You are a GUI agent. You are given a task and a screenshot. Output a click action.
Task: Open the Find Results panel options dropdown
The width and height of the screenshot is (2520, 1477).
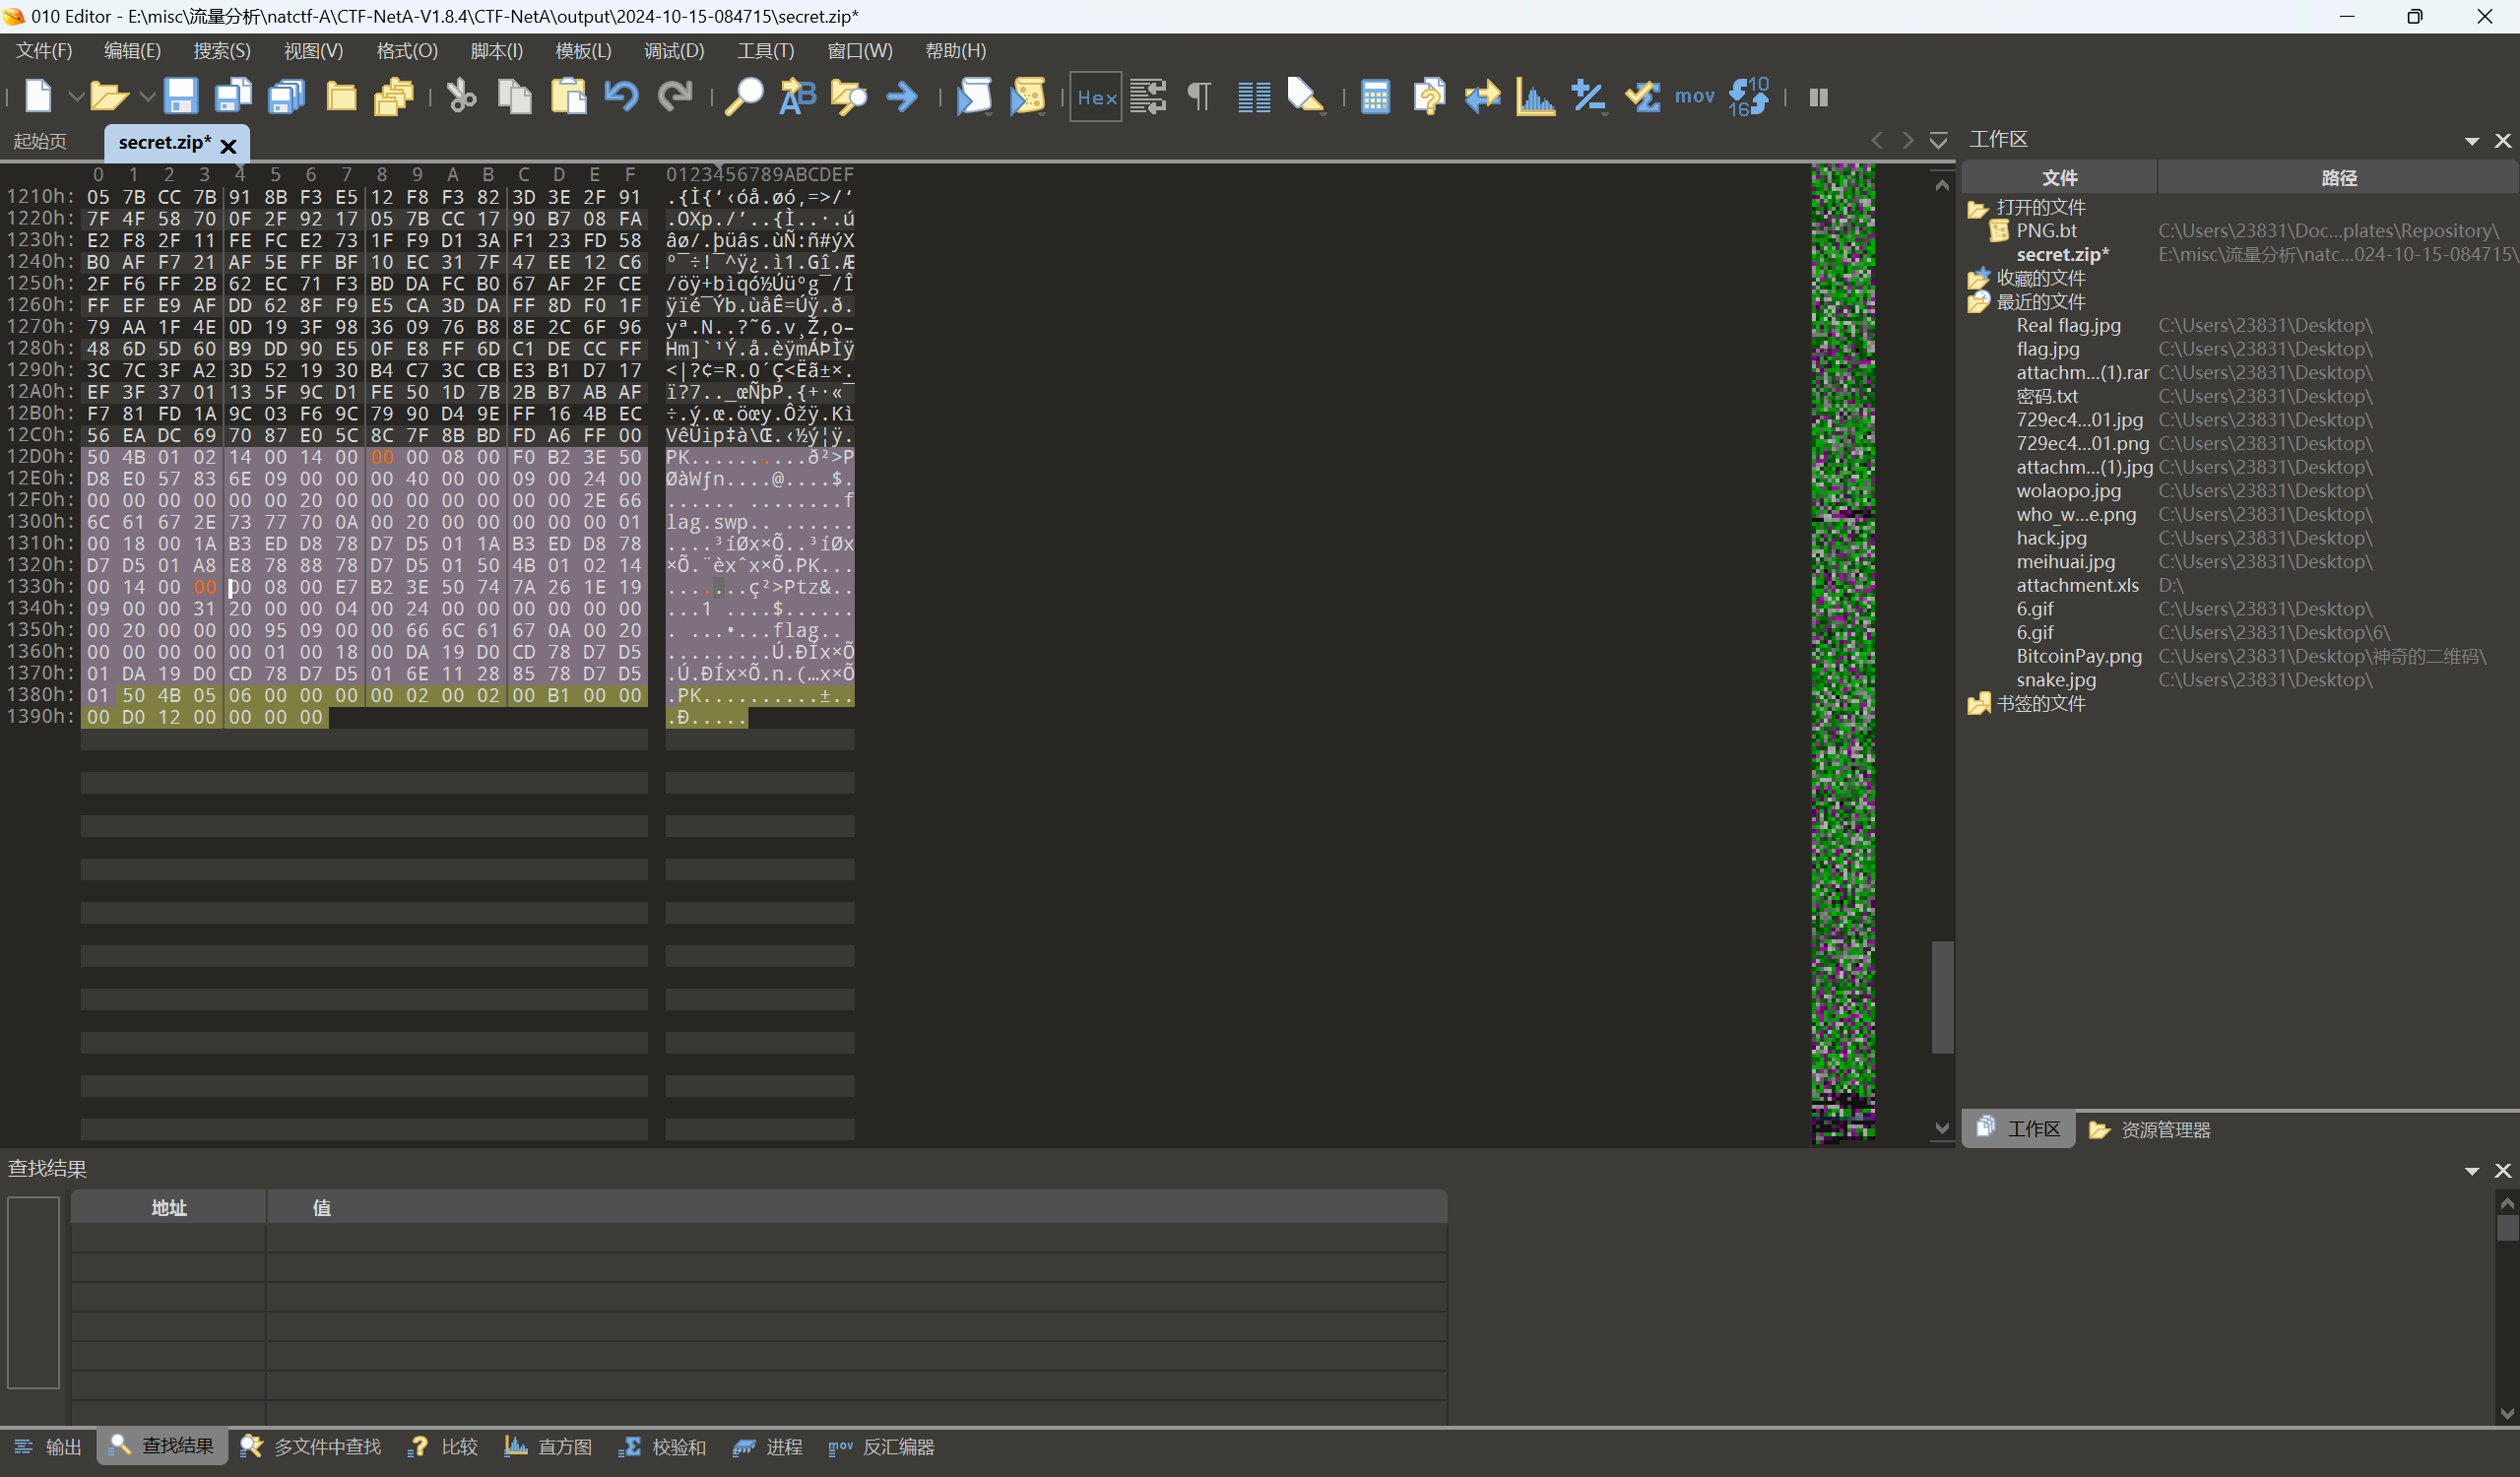[x=2471, y=1170]
